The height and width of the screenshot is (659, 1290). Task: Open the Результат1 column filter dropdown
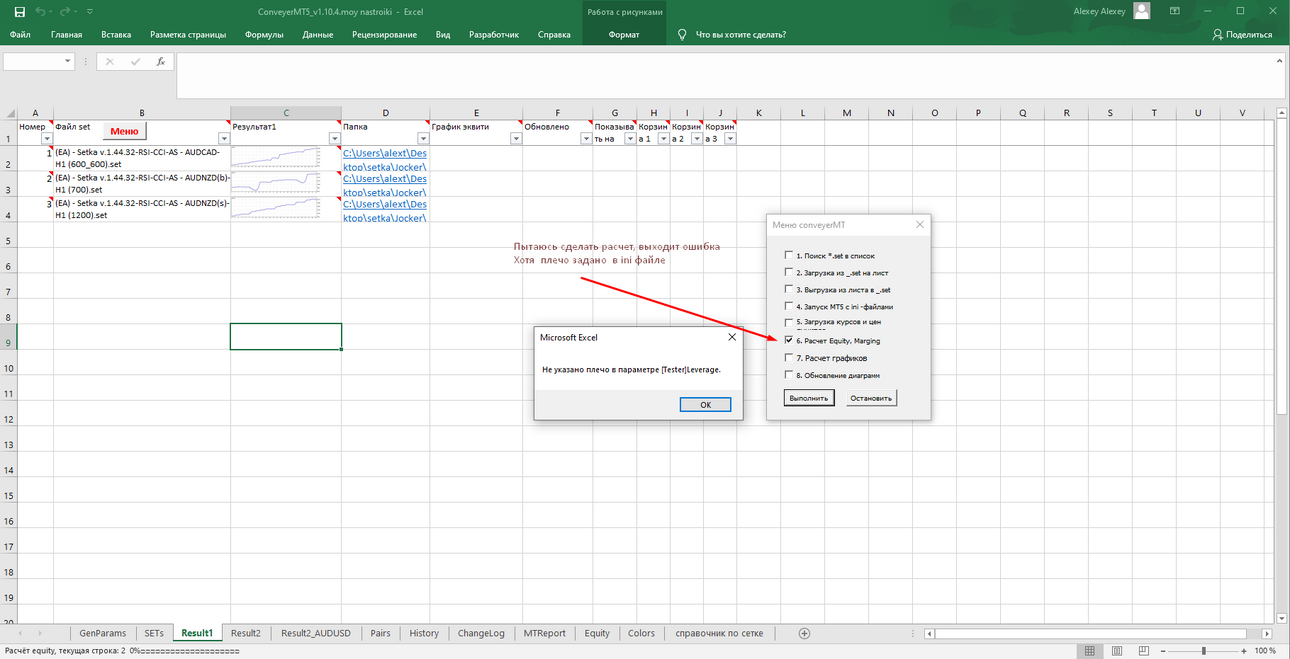pyautogui.click(x=334, y=139)
